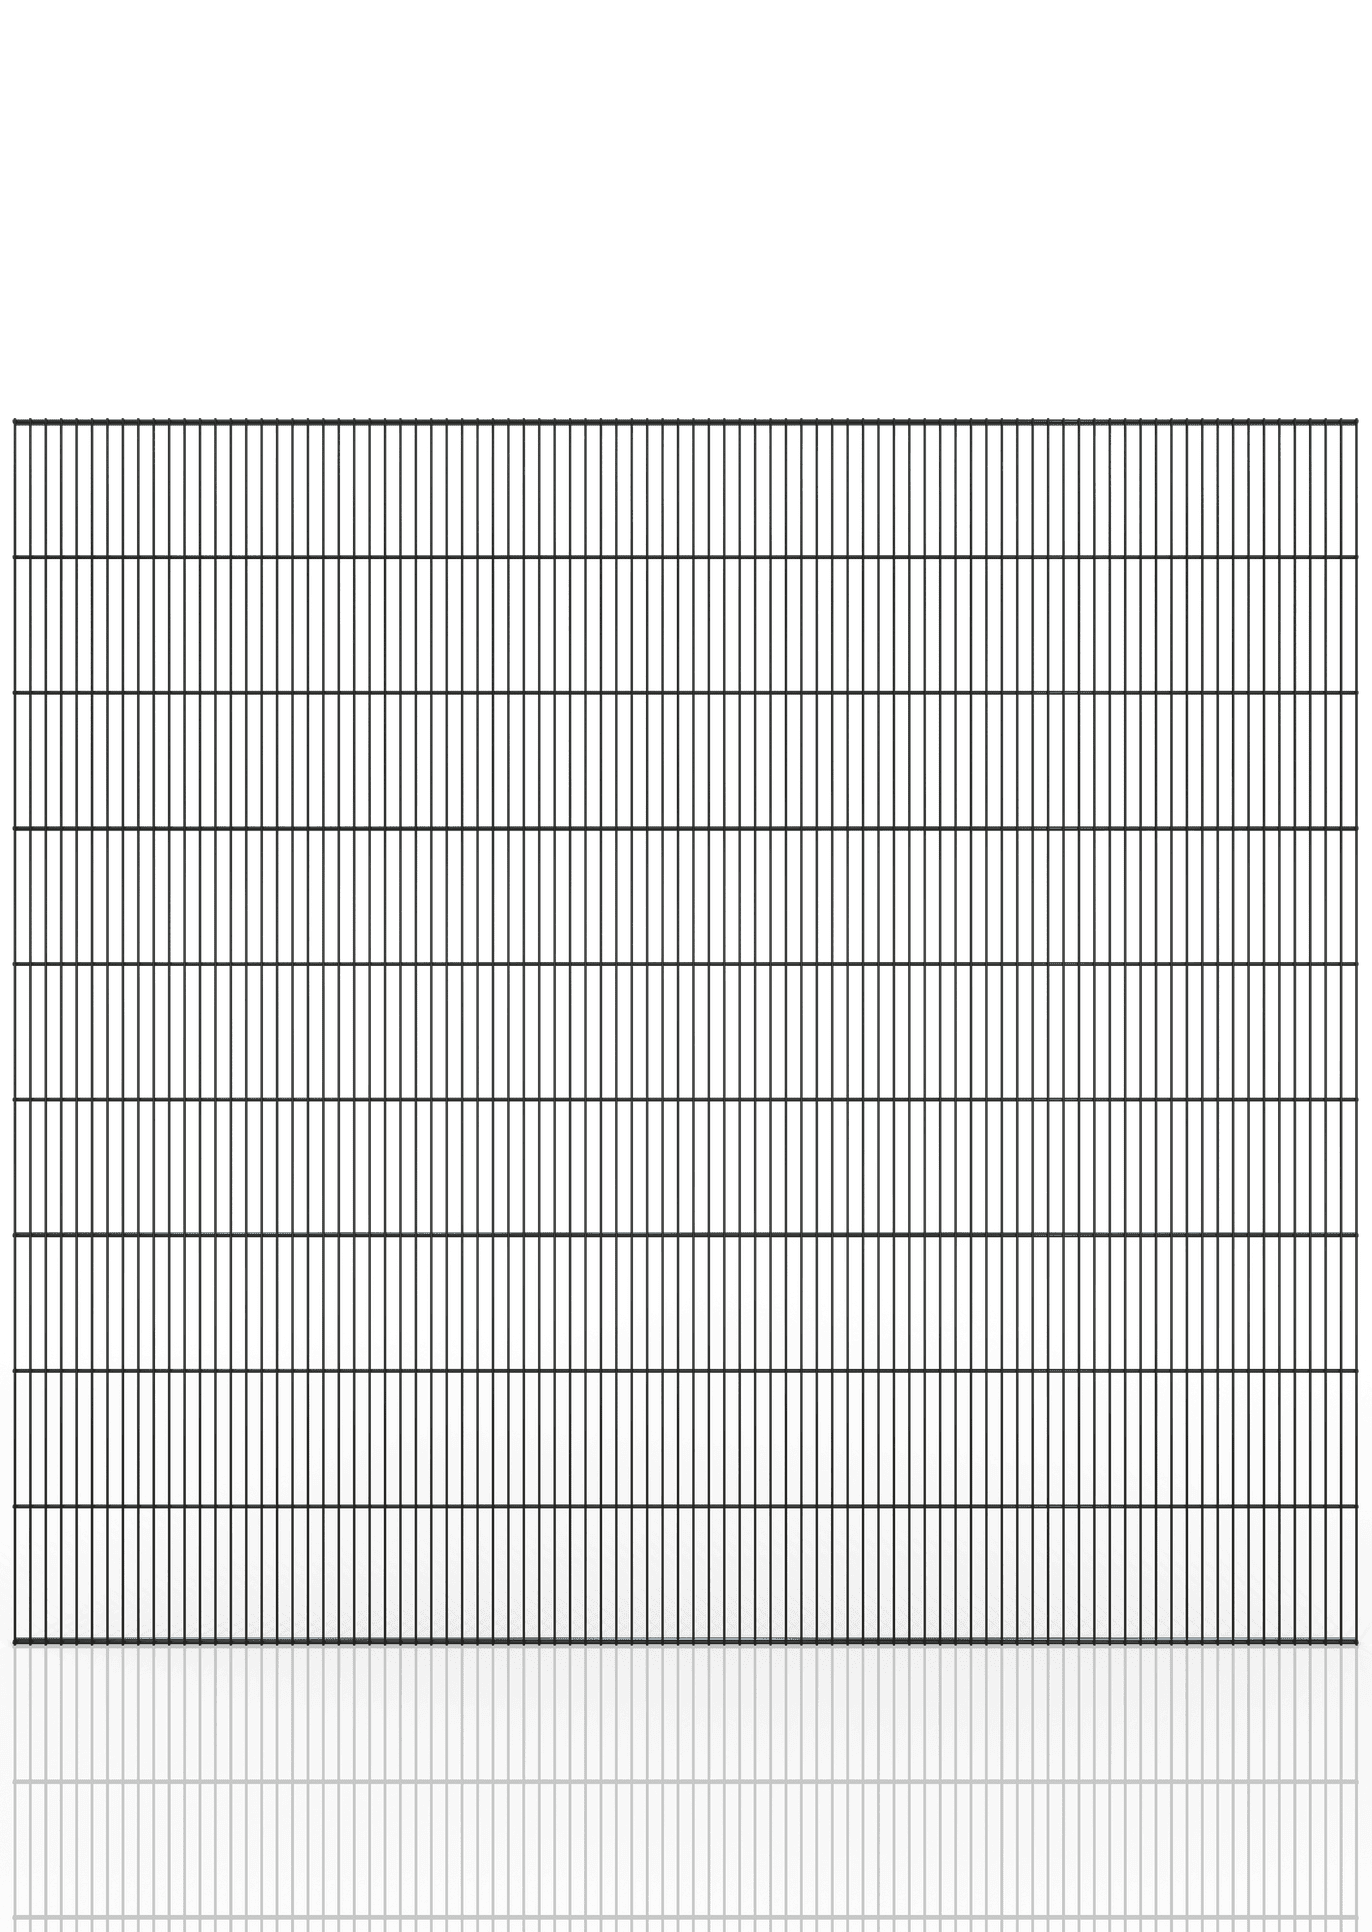Image resolution: width=1372 pixels, height=1932 pixels.
Task: Click the top-left corner of the fence panel
Action: pos(14,423)
